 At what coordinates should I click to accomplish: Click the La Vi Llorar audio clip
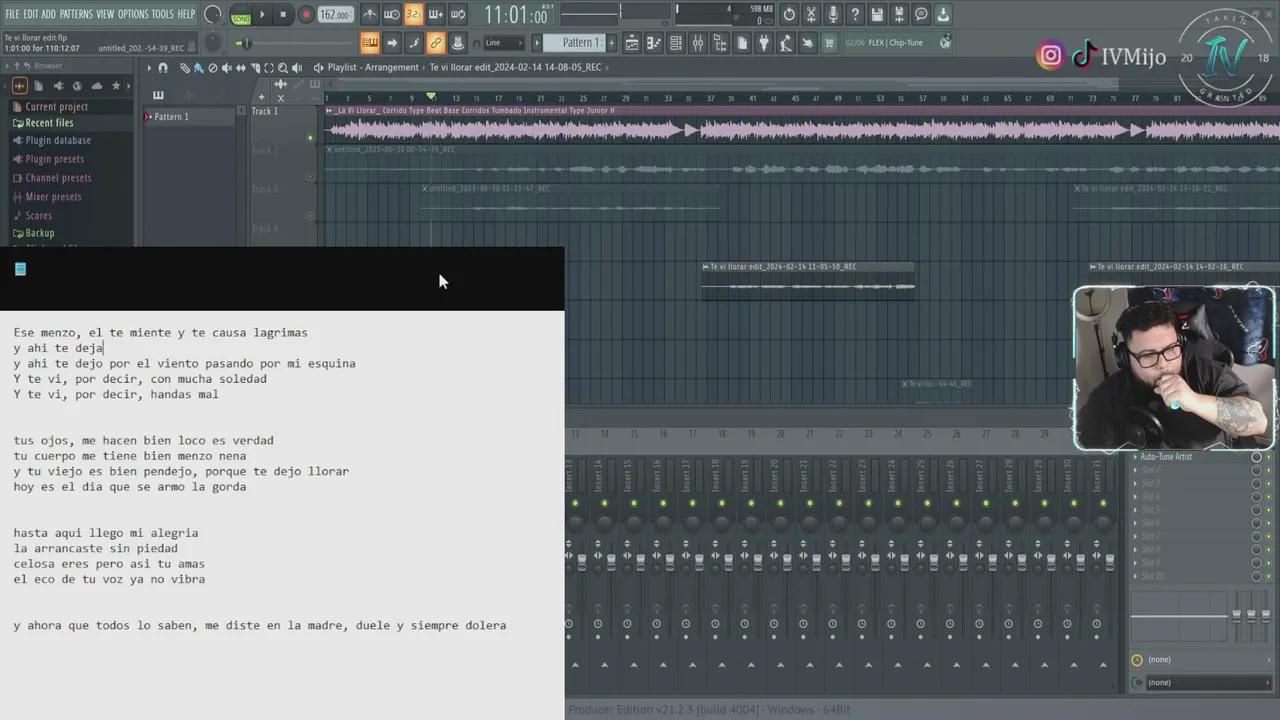802,125
